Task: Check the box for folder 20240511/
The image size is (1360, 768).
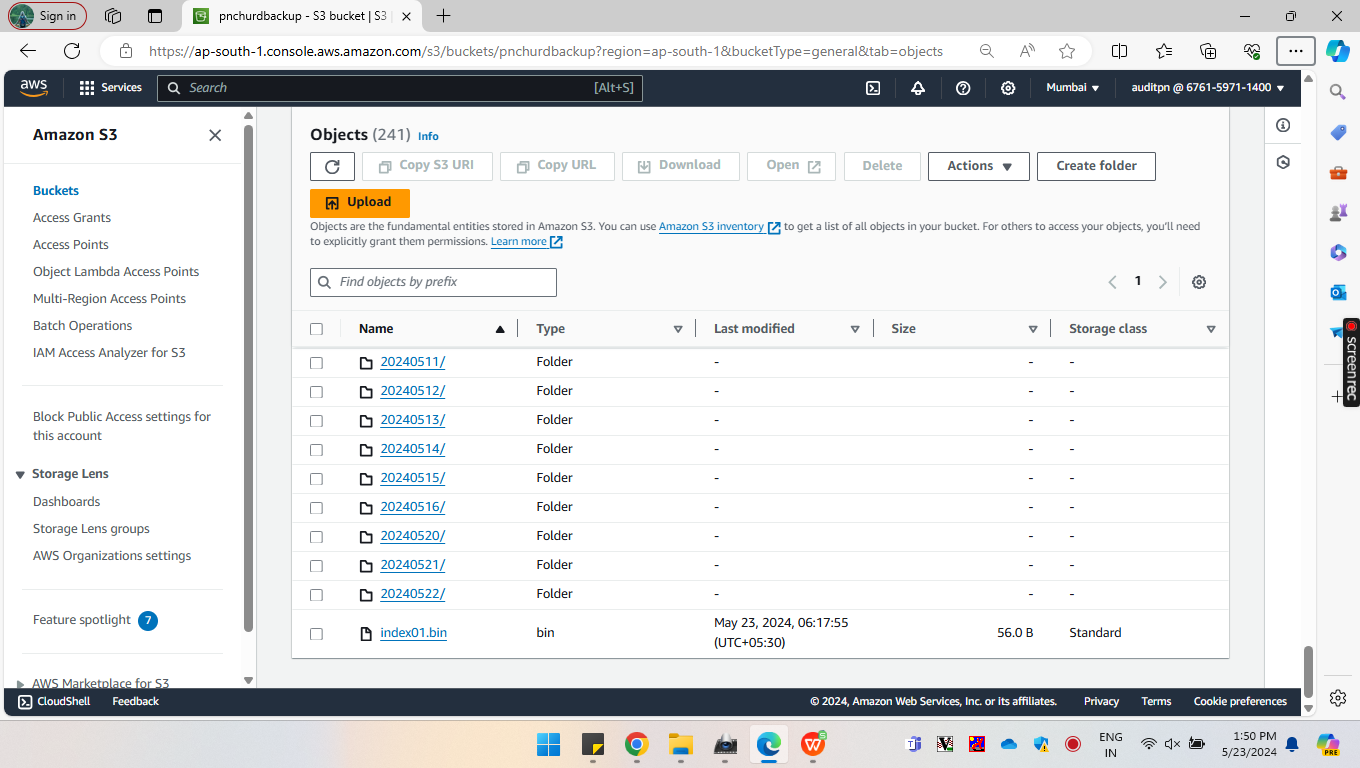Action: point(317,362)
